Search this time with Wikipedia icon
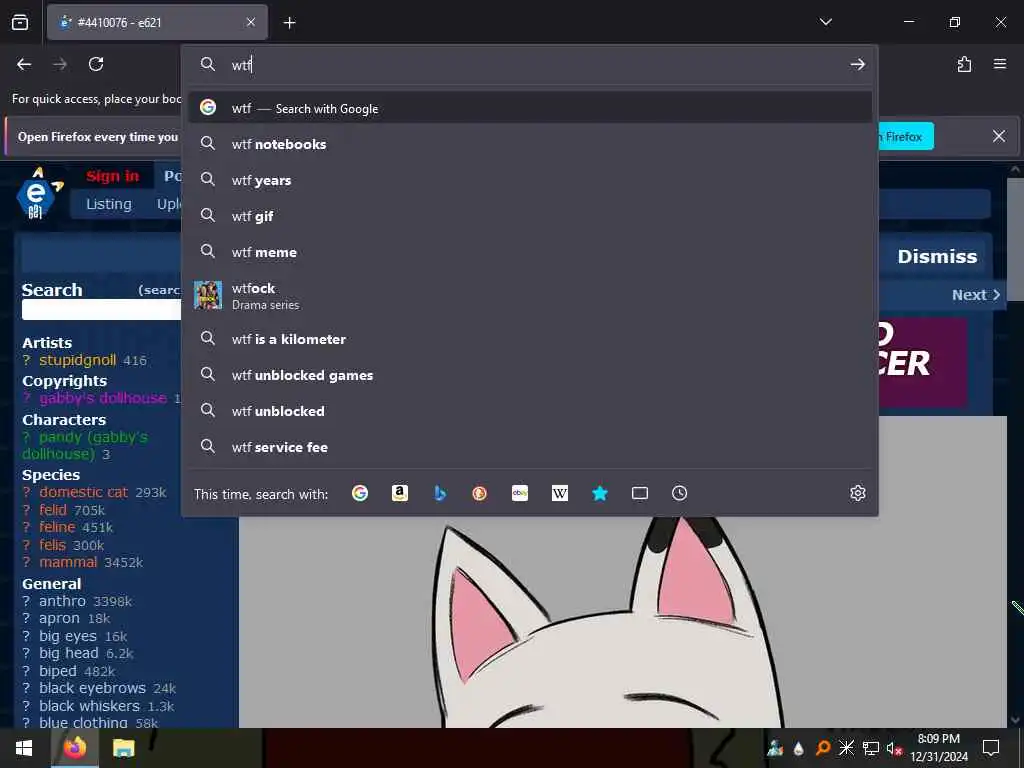Screen dimensions: 1024x768 [x=560, y=493]
